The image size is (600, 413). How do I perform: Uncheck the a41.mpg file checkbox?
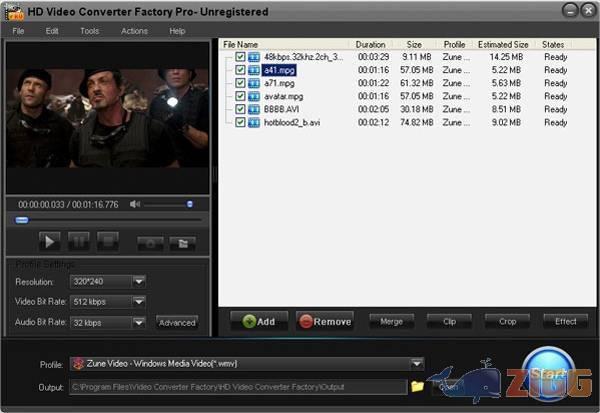tap(240, 71)
